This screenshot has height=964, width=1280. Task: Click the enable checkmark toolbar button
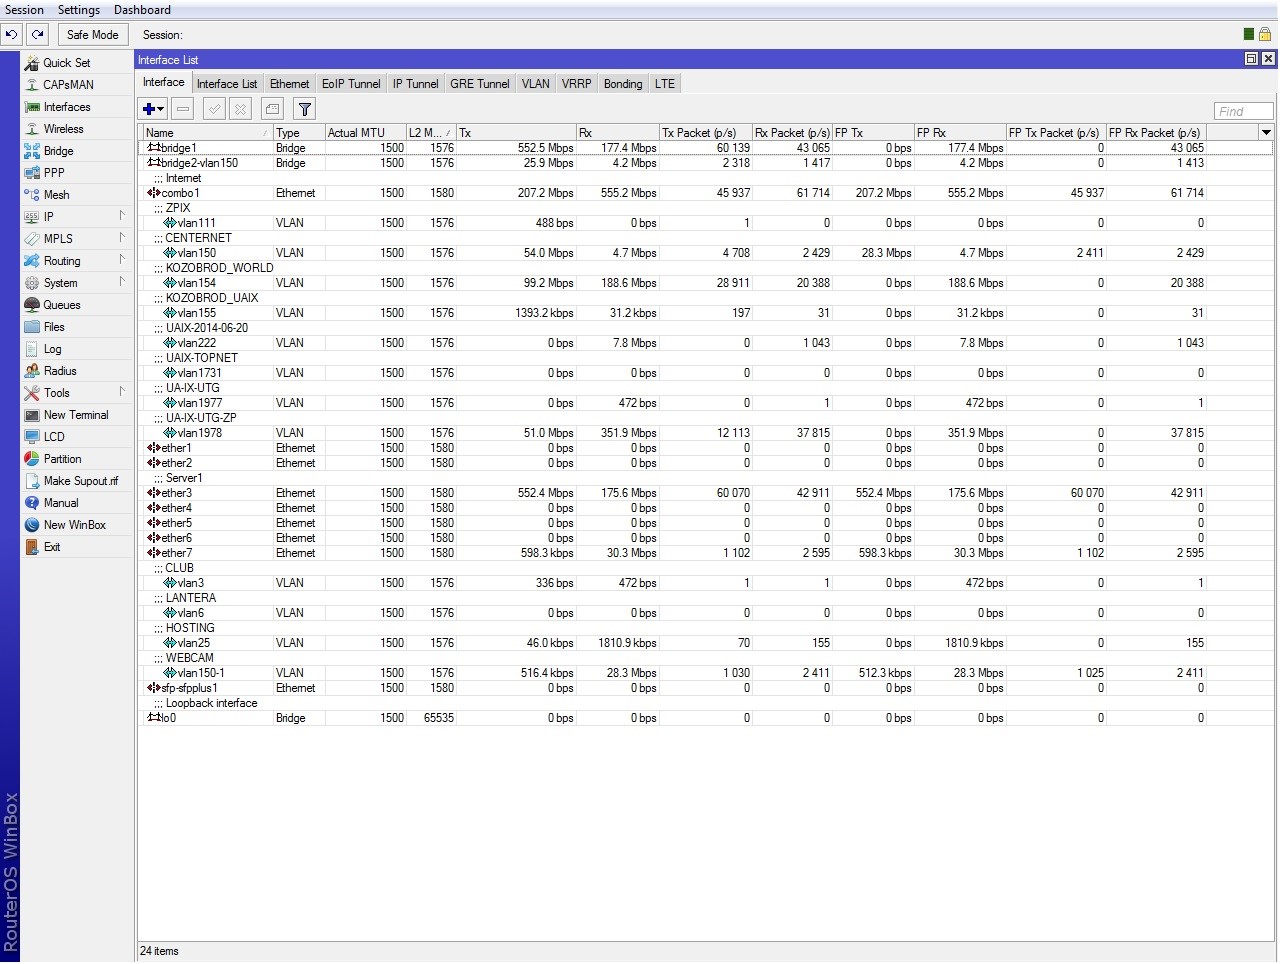214,109
